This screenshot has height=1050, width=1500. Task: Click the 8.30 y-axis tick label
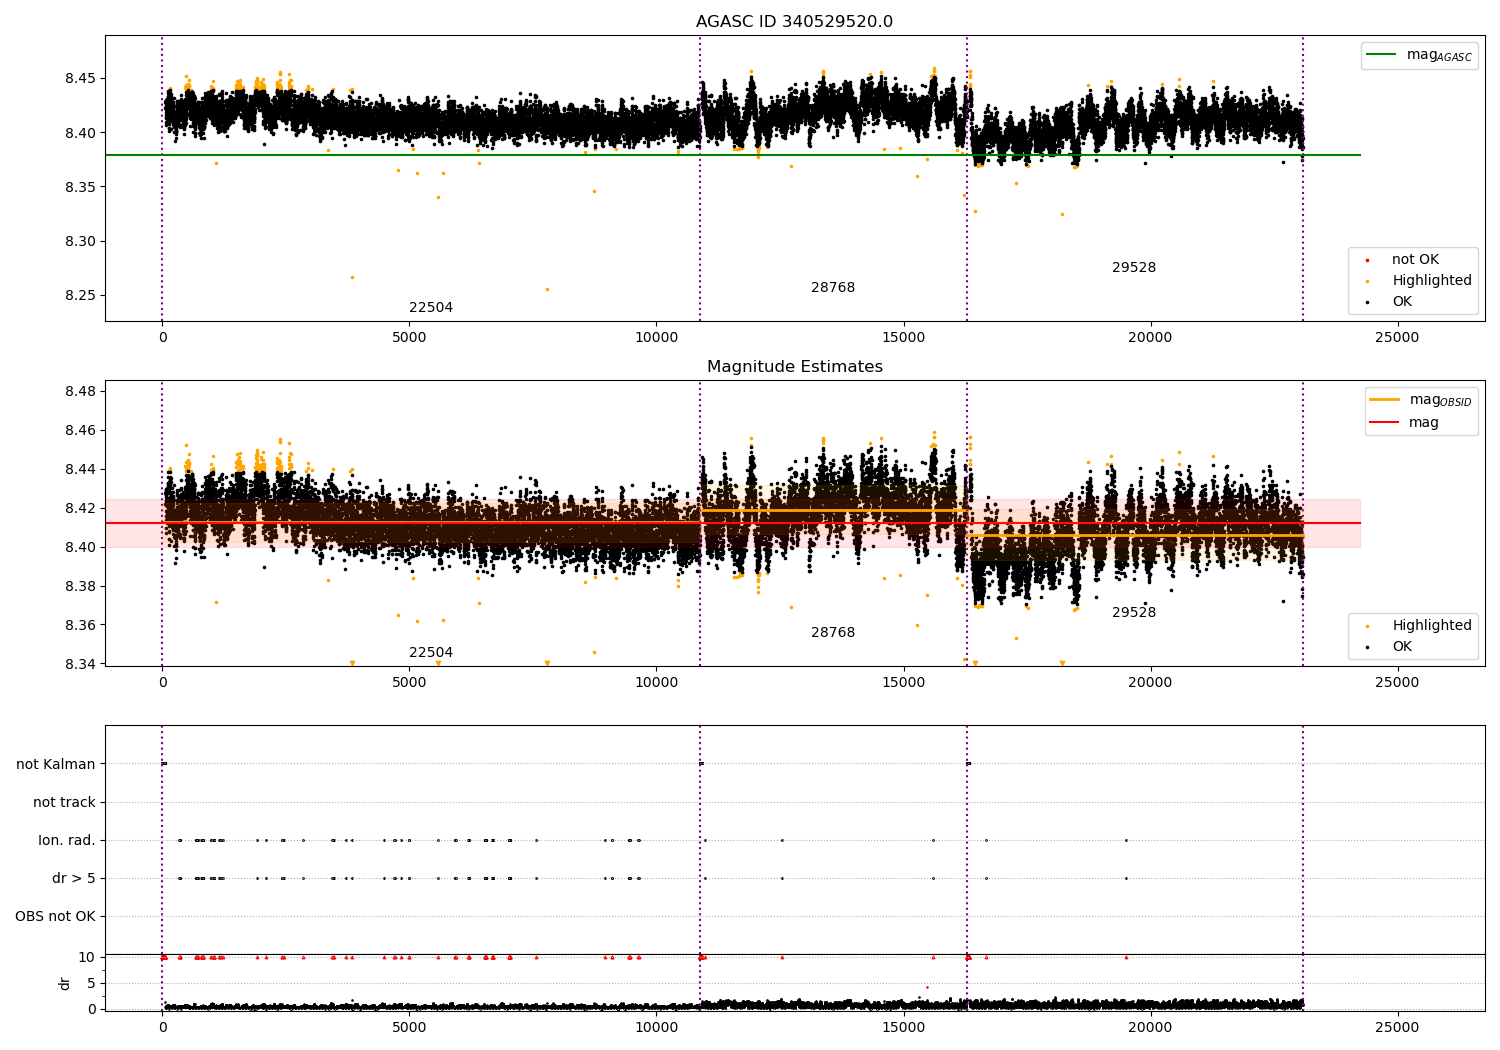coord(80,241)
